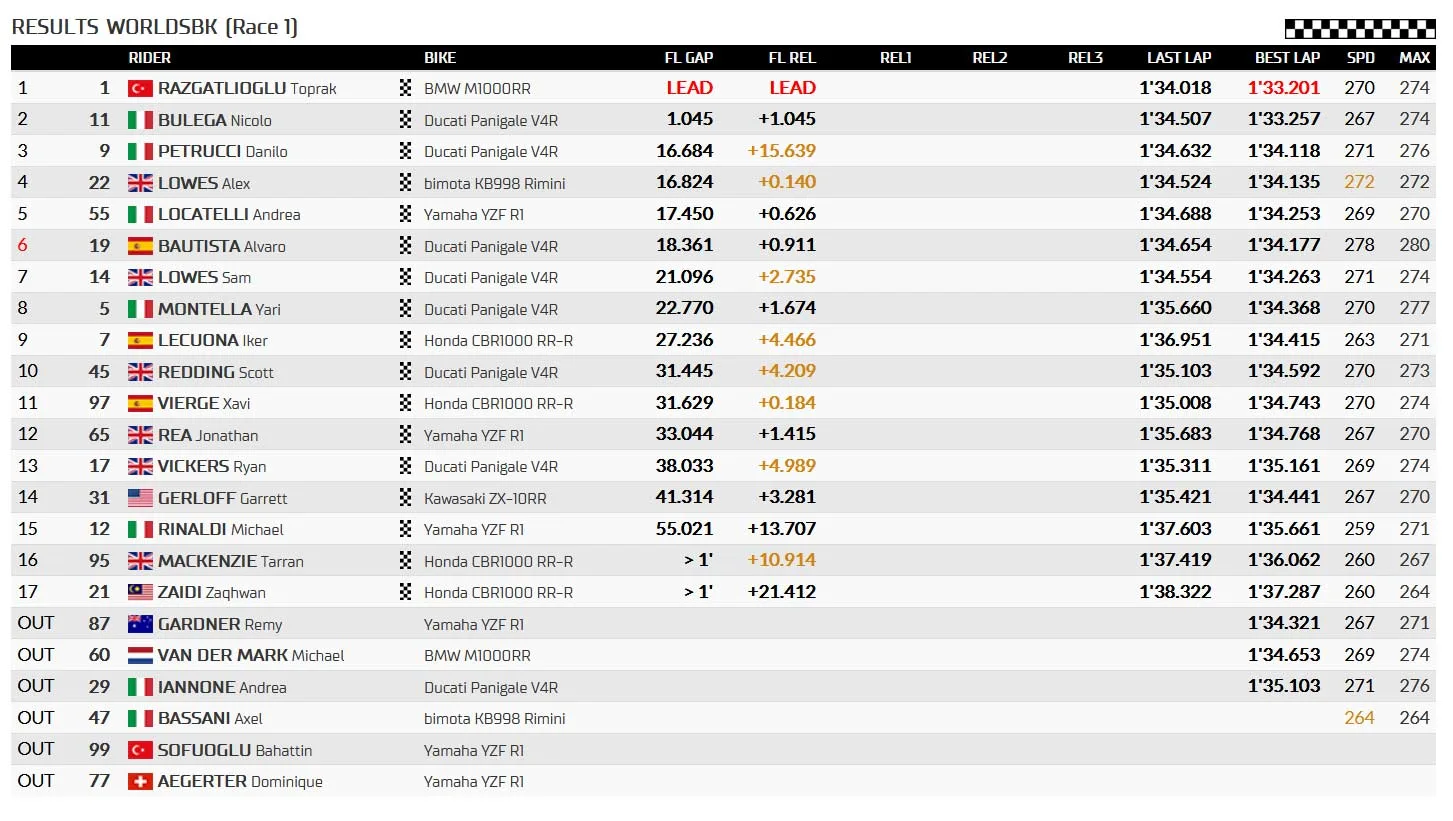Click the Swiss flag beside Aegerter
Image resolution: width=1453 pixels, height=821 pixels.
140,781
